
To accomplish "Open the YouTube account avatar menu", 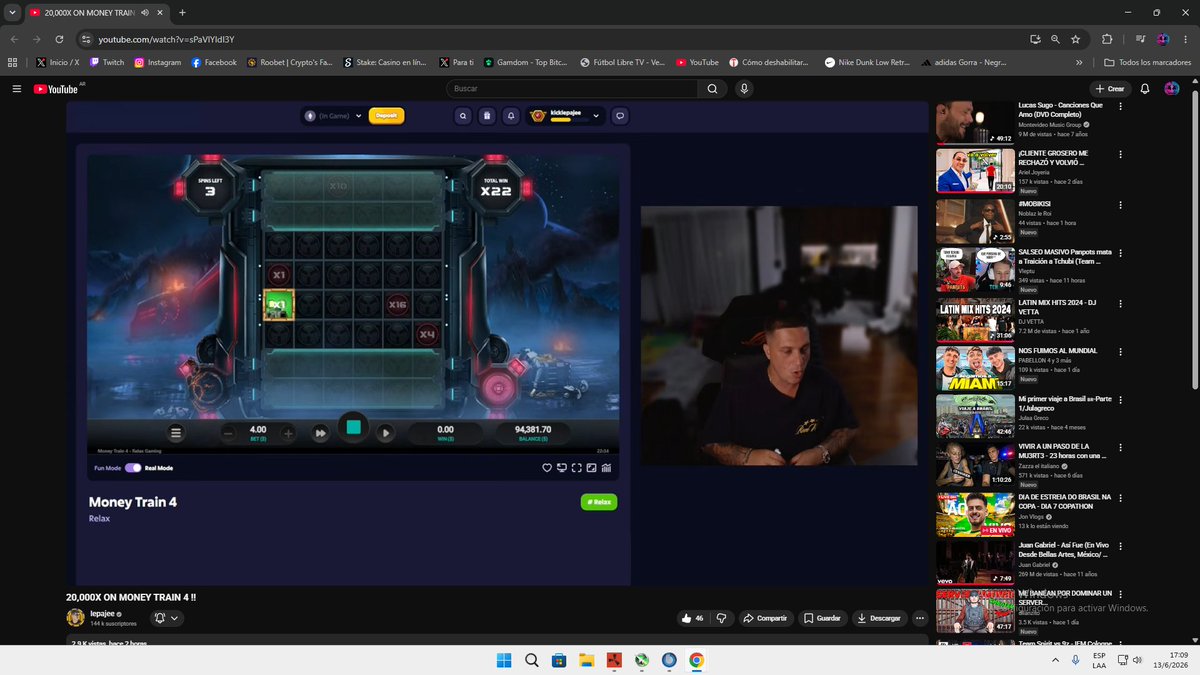I will [1172, 89].
